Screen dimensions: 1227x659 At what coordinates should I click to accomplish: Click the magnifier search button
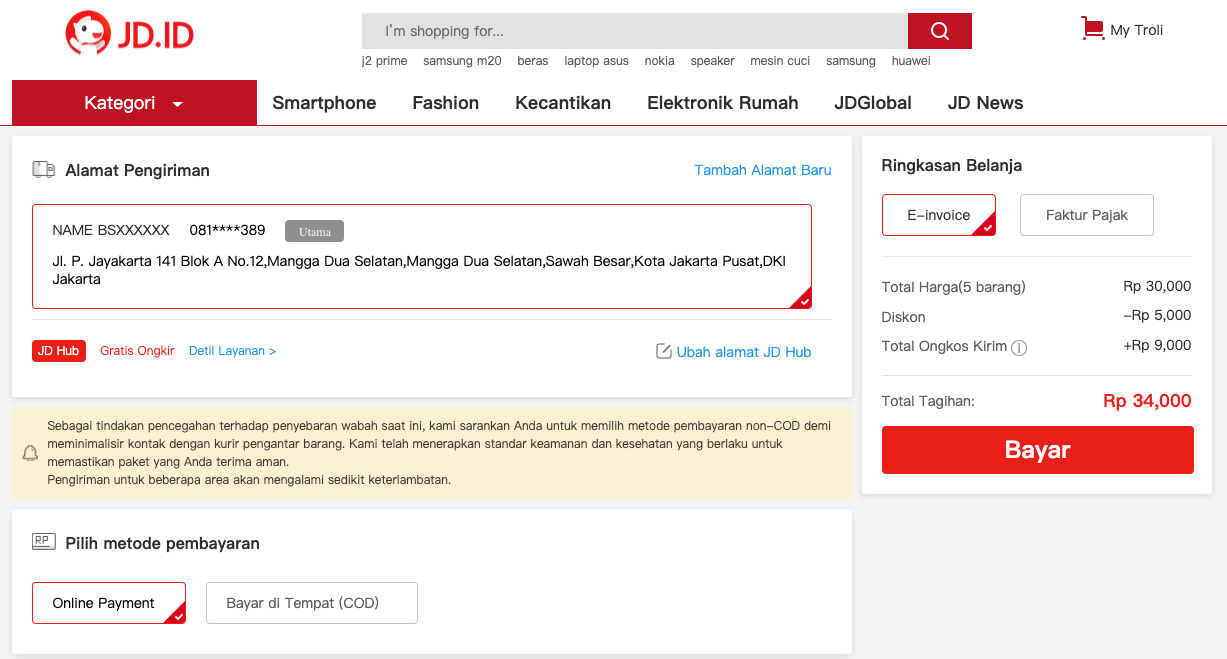pos(939,31)
